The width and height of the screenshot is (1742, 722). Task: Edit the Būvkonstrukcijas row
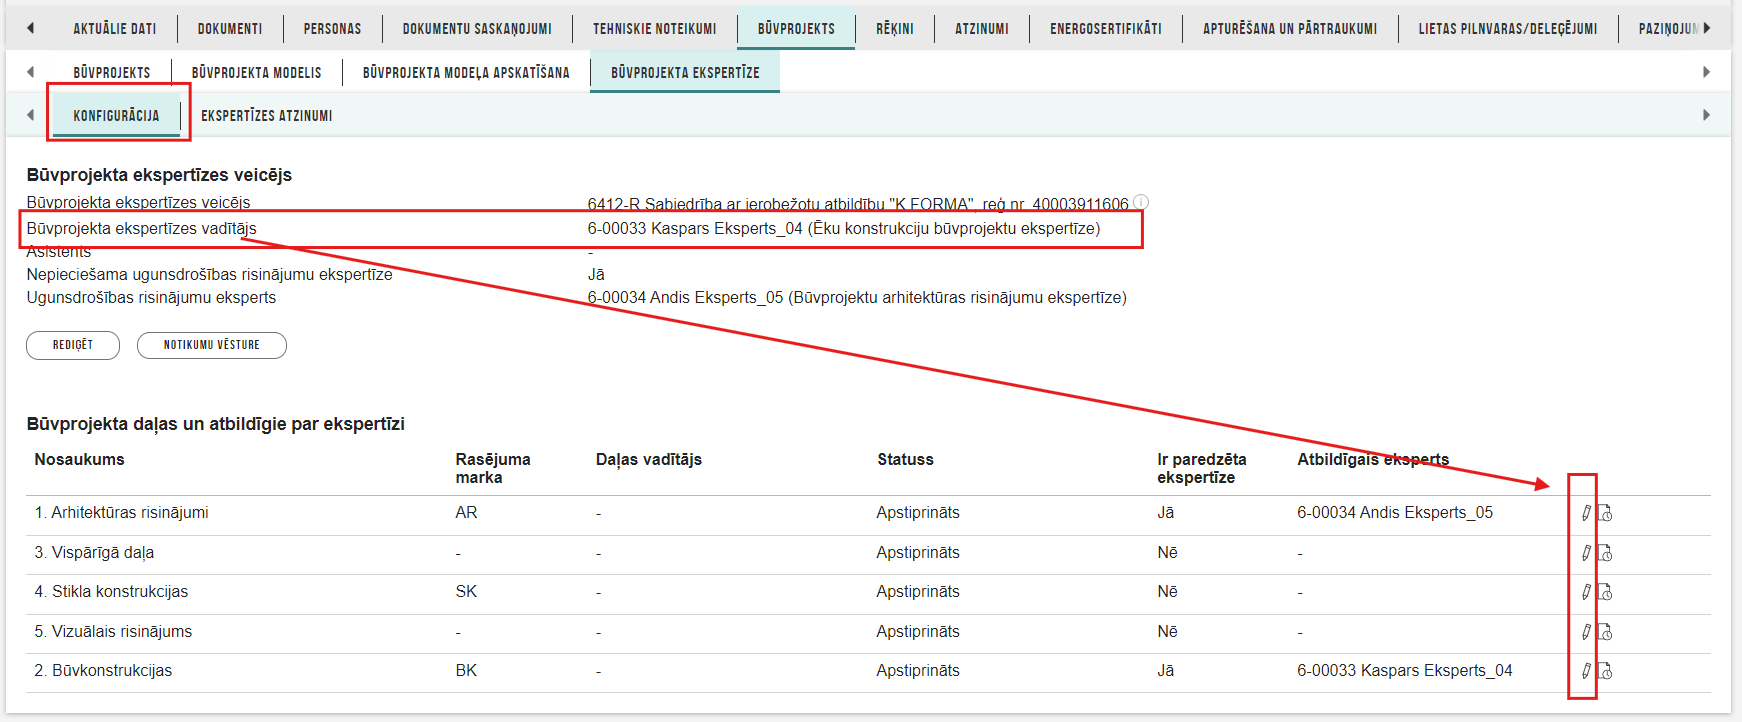[1585, 671]
